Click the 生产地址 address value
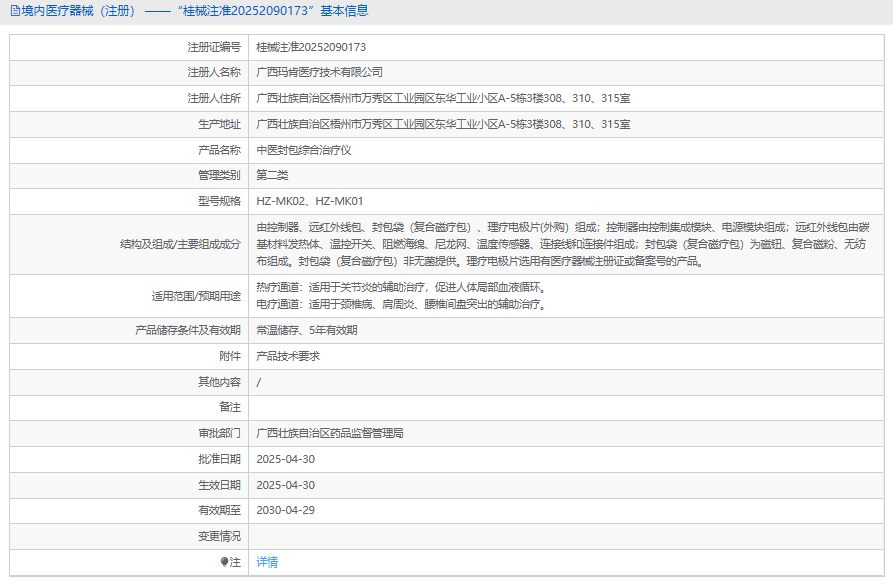The image size is (893, 584). point(443,124)
